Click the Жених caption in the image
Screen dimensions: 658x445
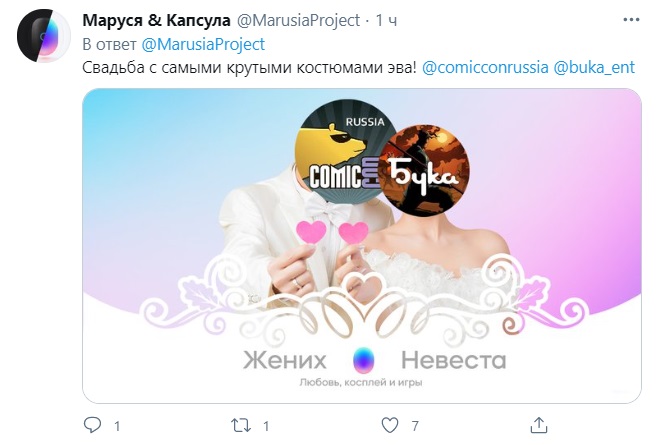click(x=285, y=360)
